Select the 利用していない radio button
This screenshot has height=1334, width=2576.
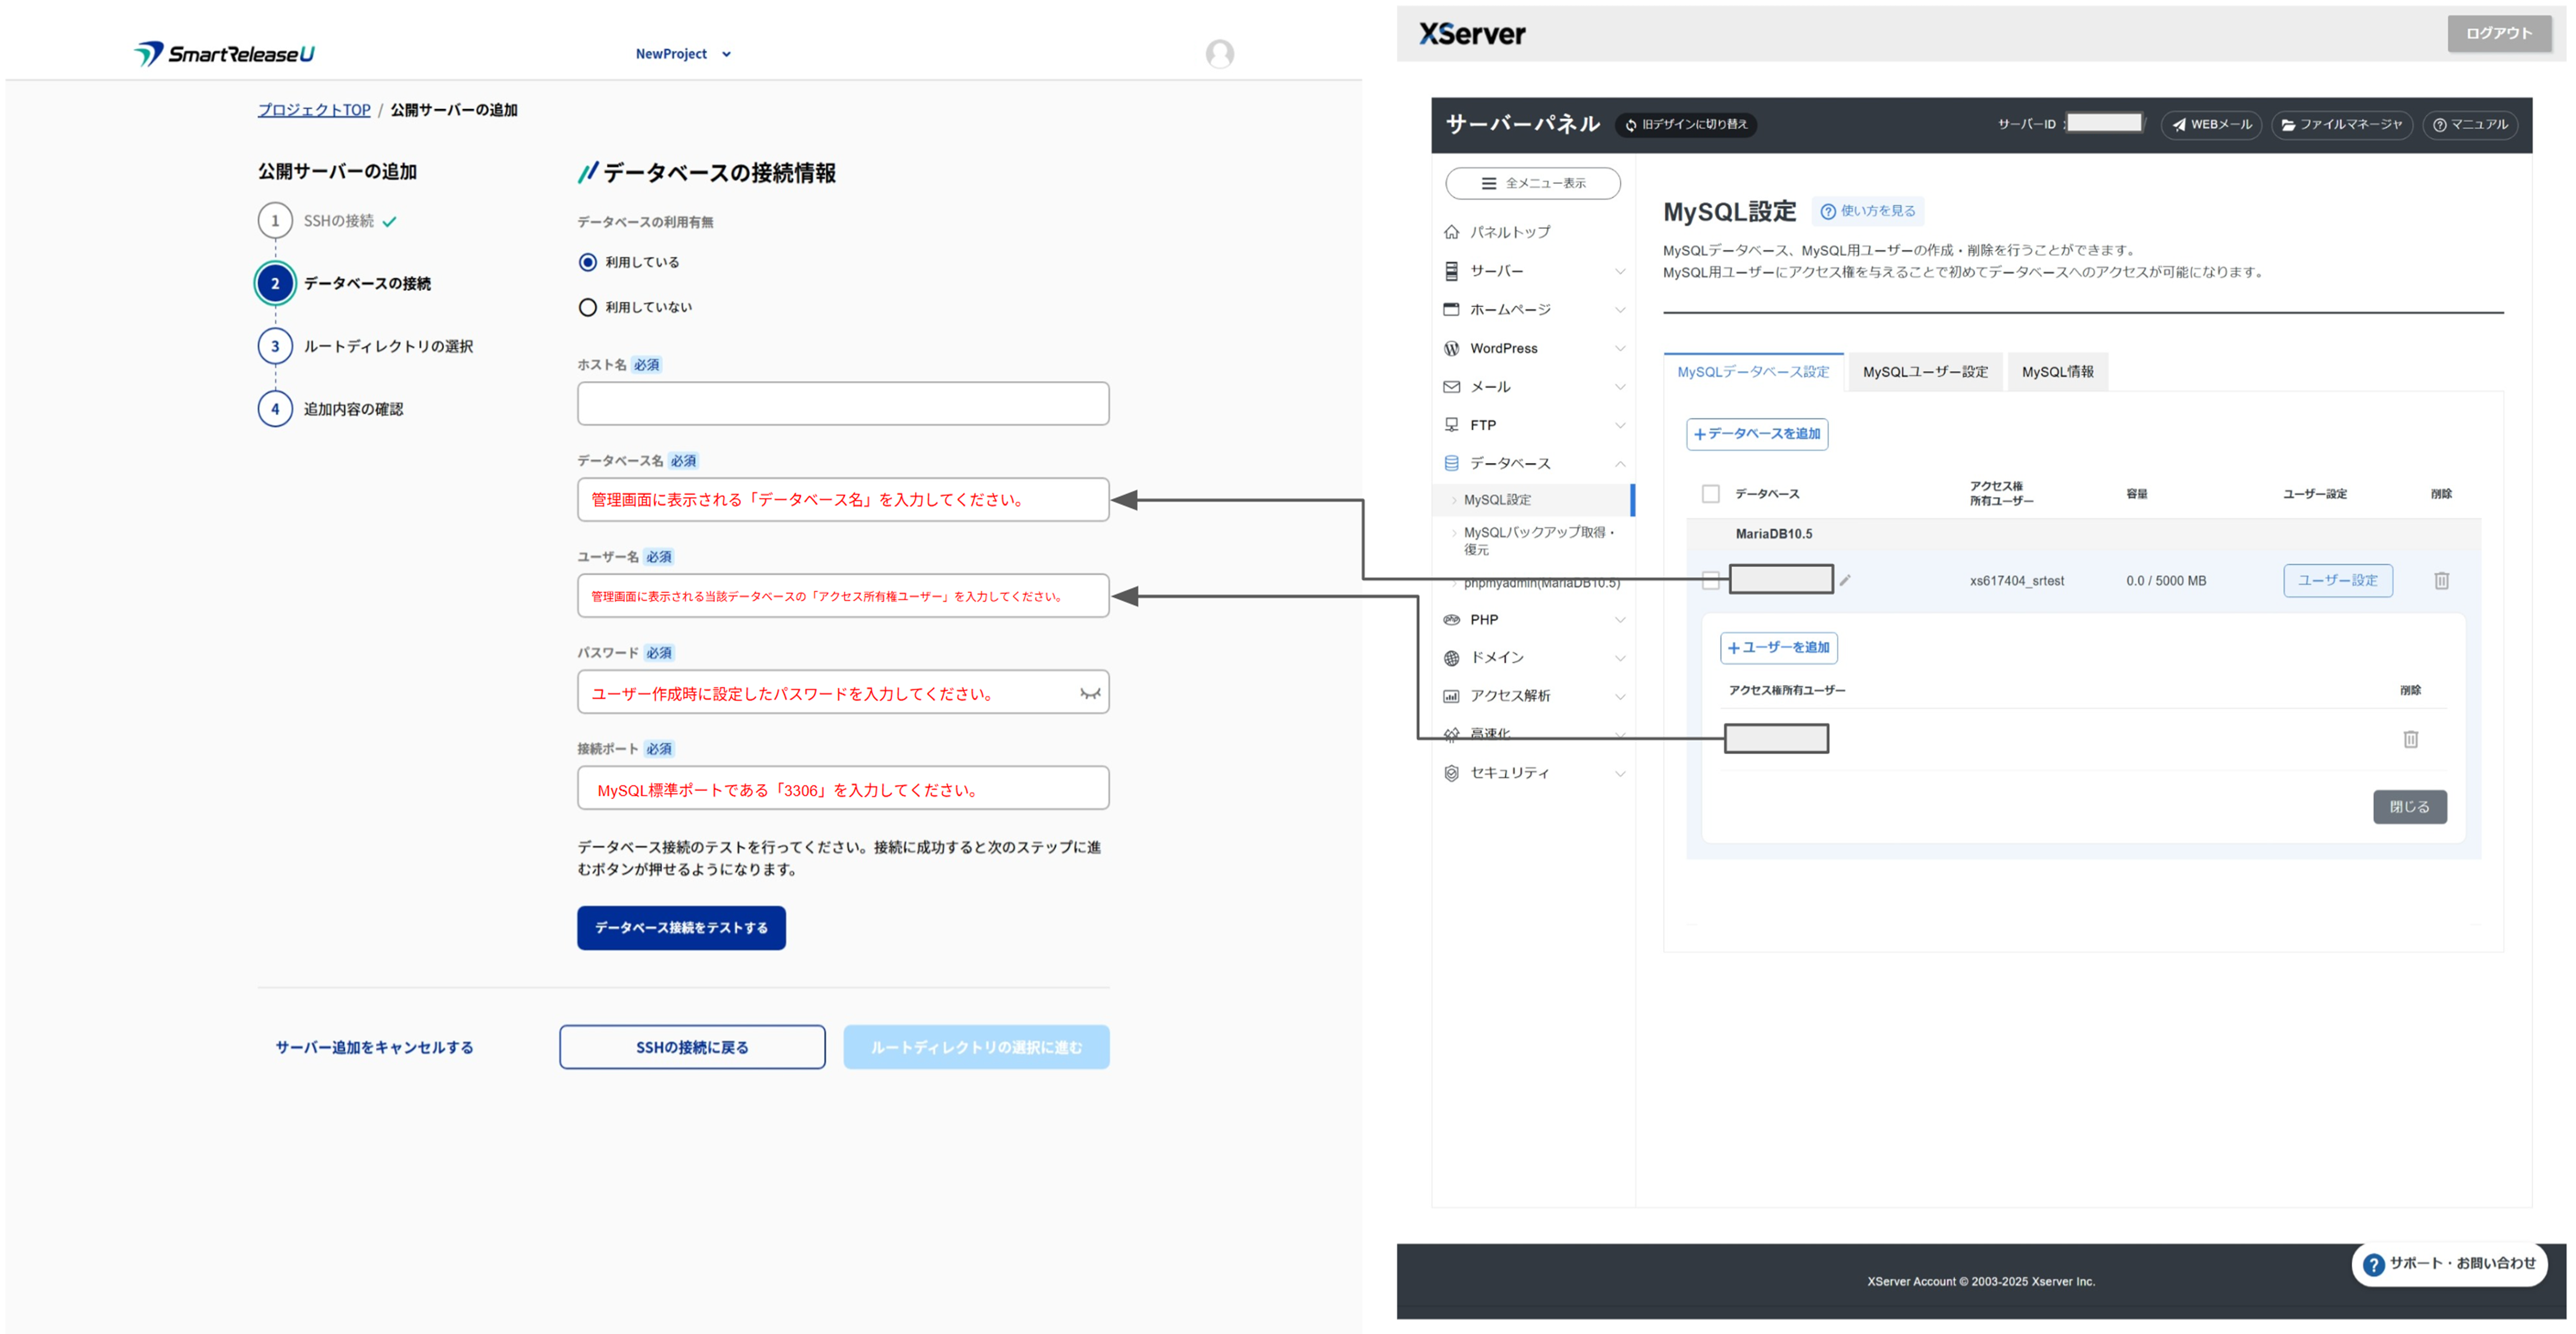588,307
